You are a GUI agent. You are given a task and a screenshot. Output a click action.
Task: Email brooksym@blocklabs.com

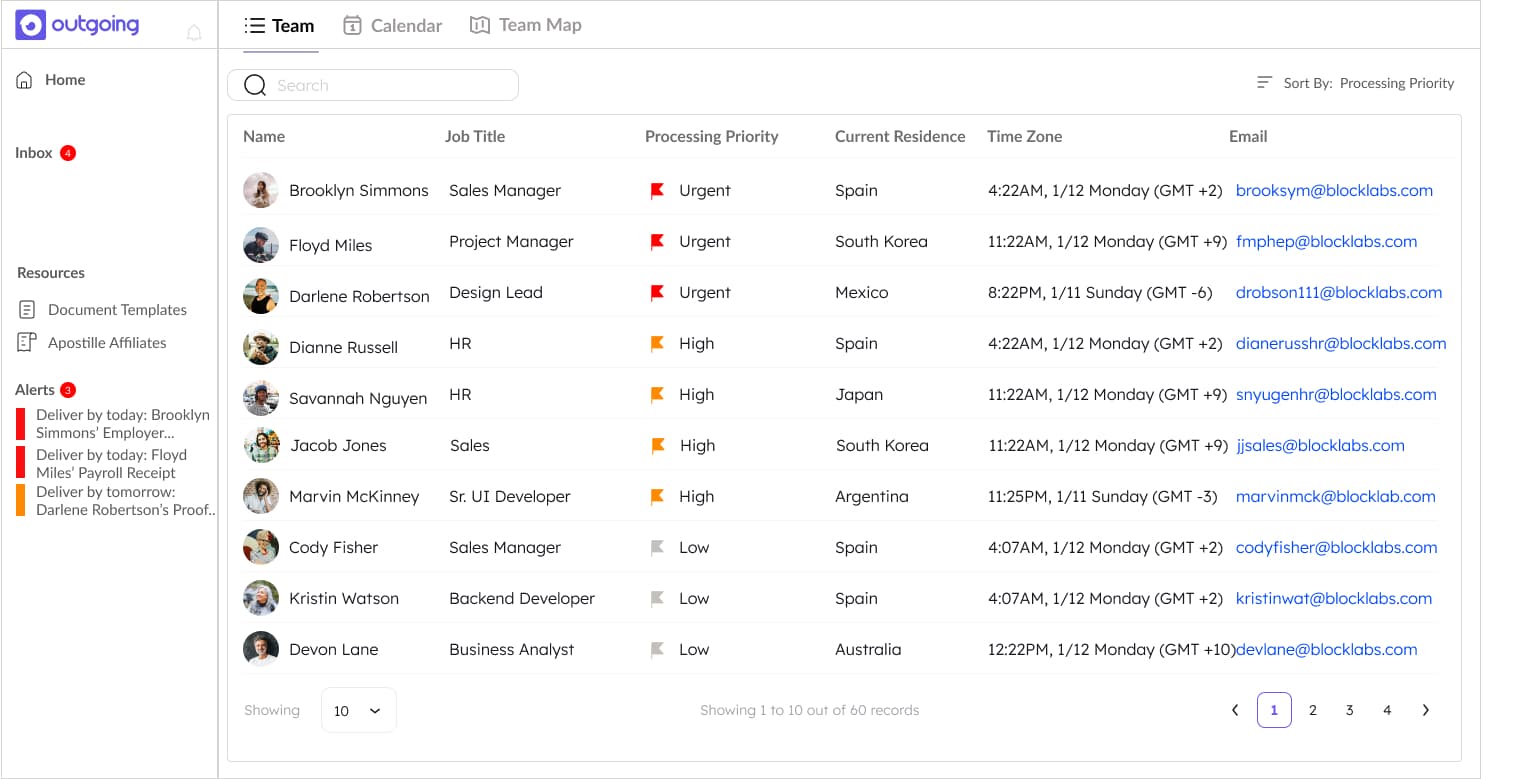click(x=1334, y=191)
